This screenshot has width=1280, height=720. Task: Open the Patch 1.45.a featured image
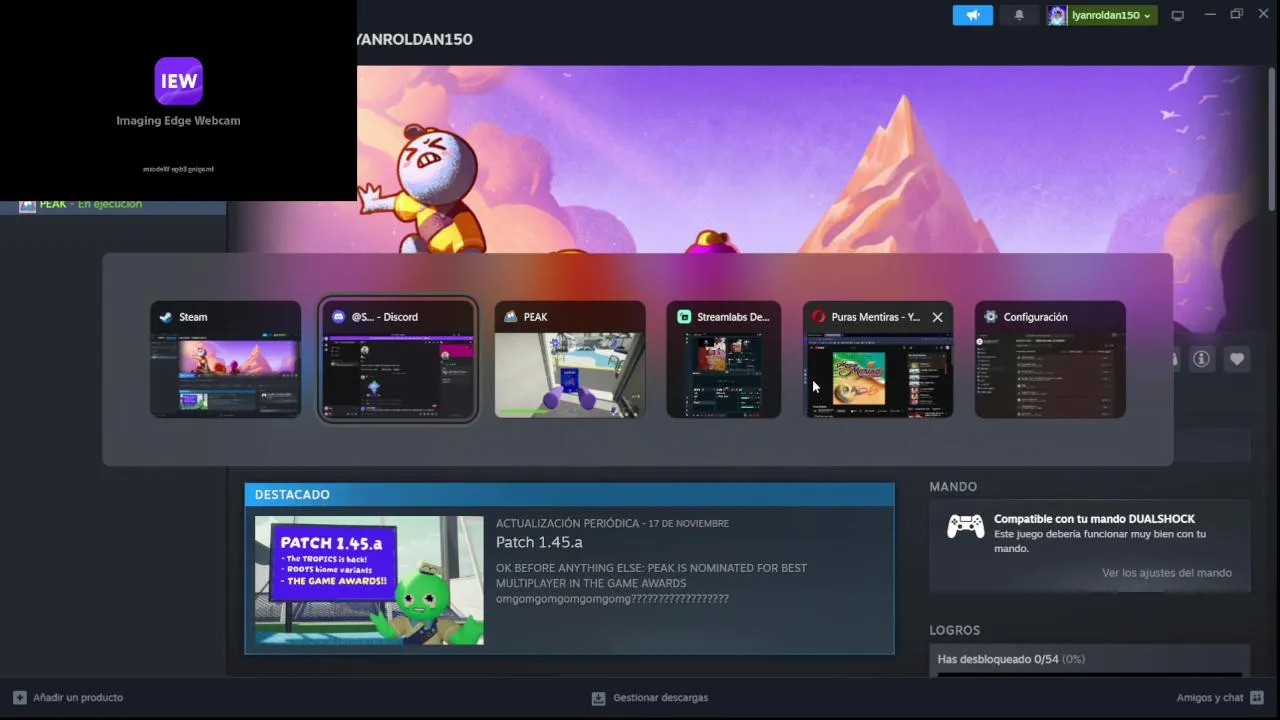click(x=369, y=580)
